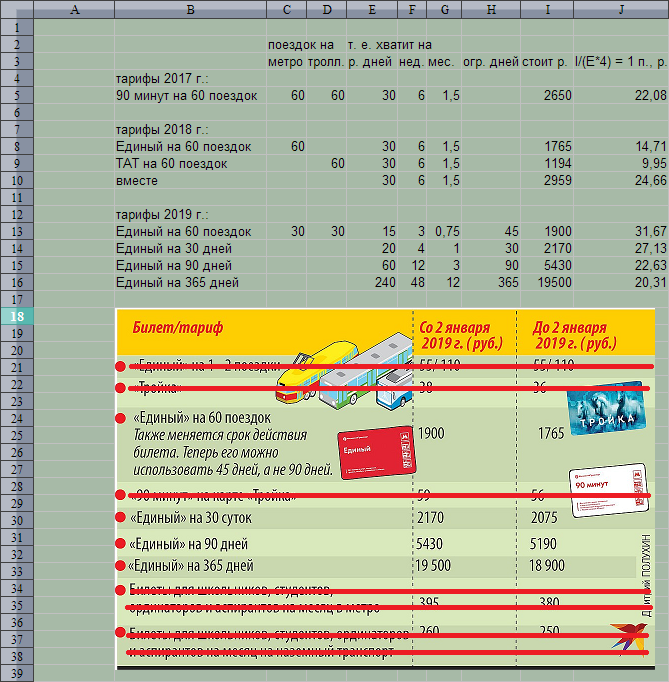Click cell 0,75 in row 13

coord(444,231)
